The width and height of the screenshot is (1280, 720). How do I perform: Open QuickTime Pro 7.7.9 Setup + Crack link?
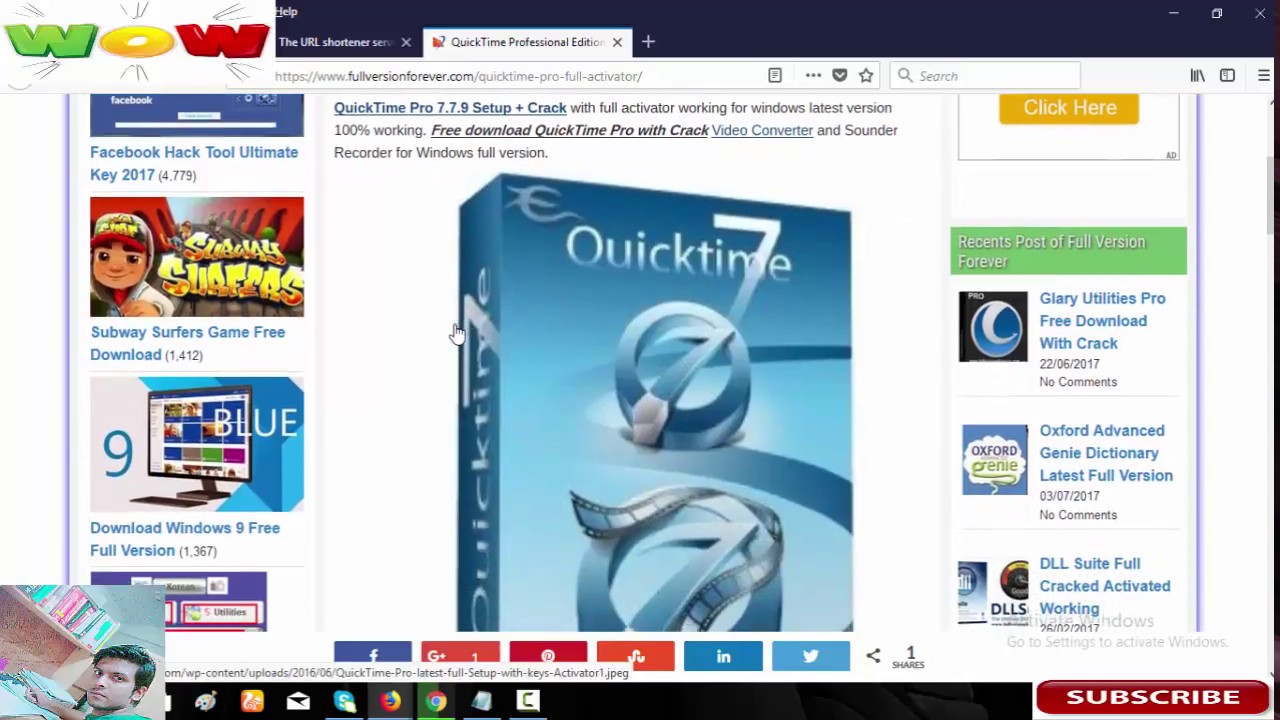(450, 108)
